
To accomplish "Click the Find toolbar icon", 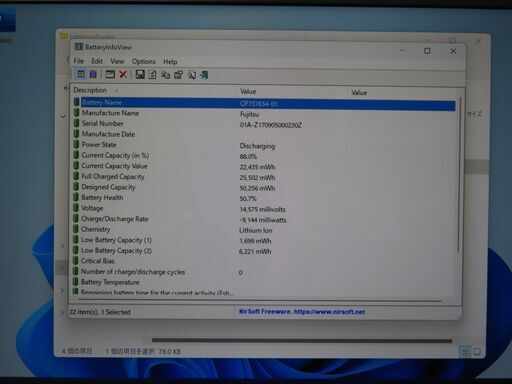I will 191,75.
